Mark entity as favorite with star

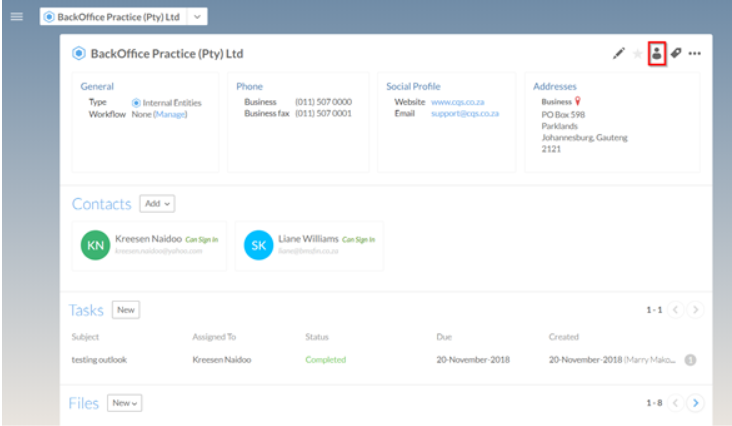tap(637, 54)
